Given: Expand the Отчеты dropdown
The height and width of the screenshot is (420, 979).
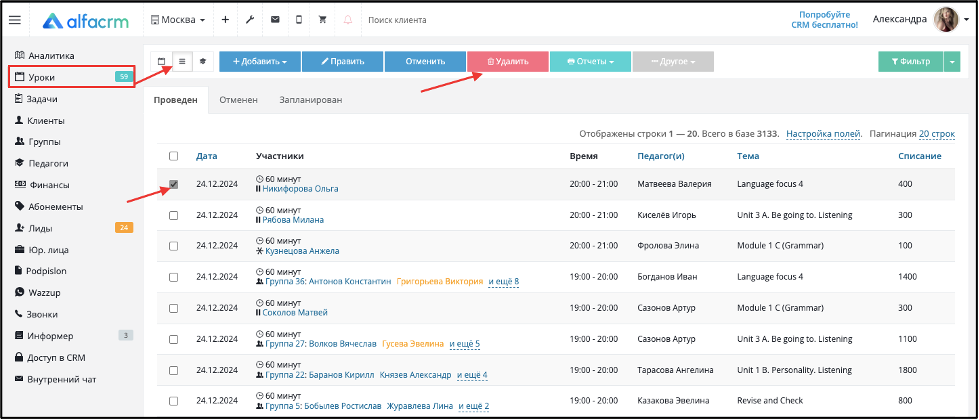Looking at the screenshot, I should (590, 62).
